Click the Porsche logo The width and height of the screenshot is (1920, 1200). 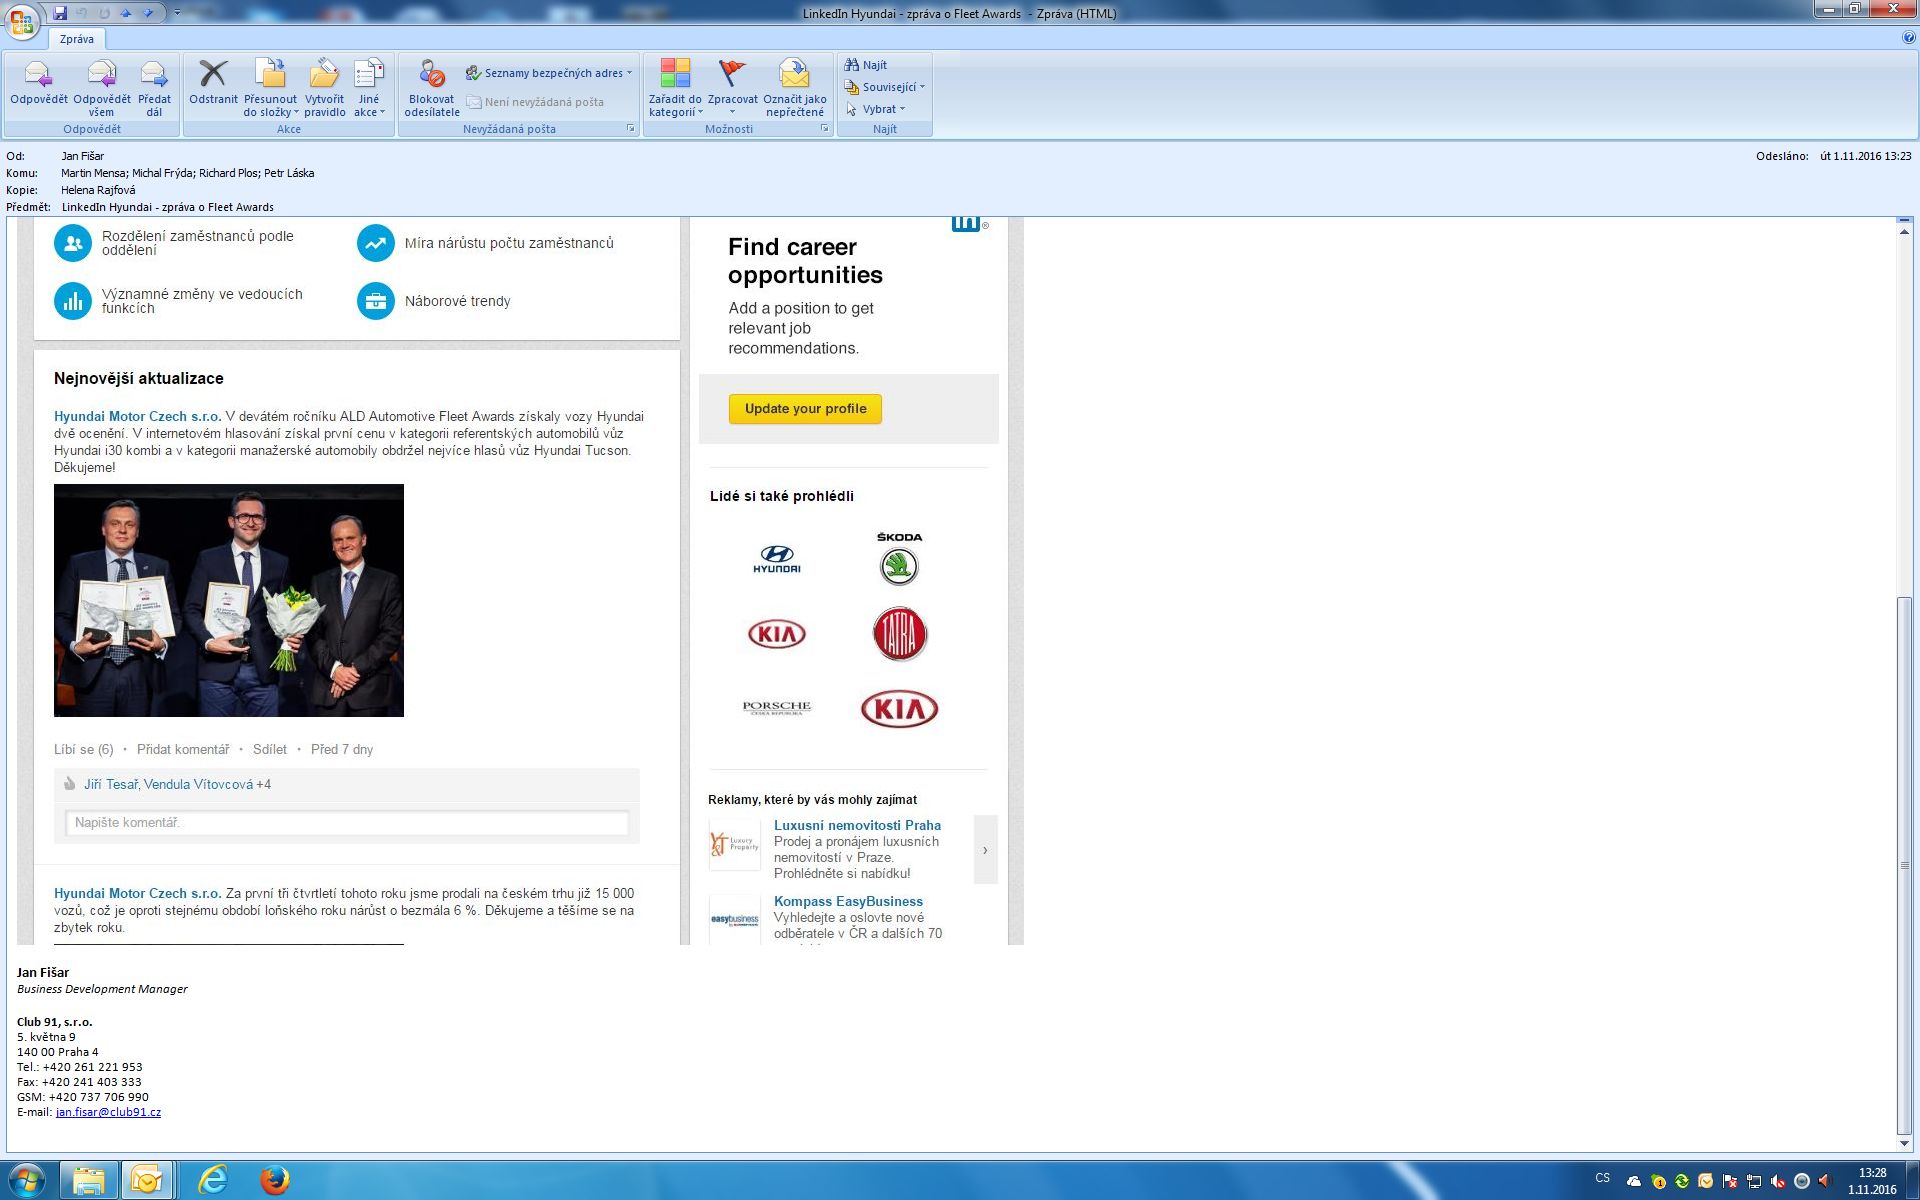(777, 707)
